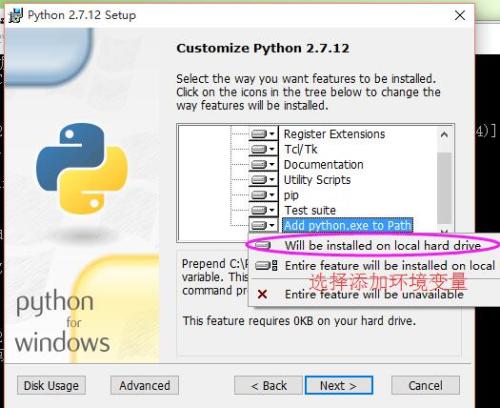Screen dimensions: 500x408
Task: Click the feature list scrollbar up arrow
Action: [x=444, y=135]
